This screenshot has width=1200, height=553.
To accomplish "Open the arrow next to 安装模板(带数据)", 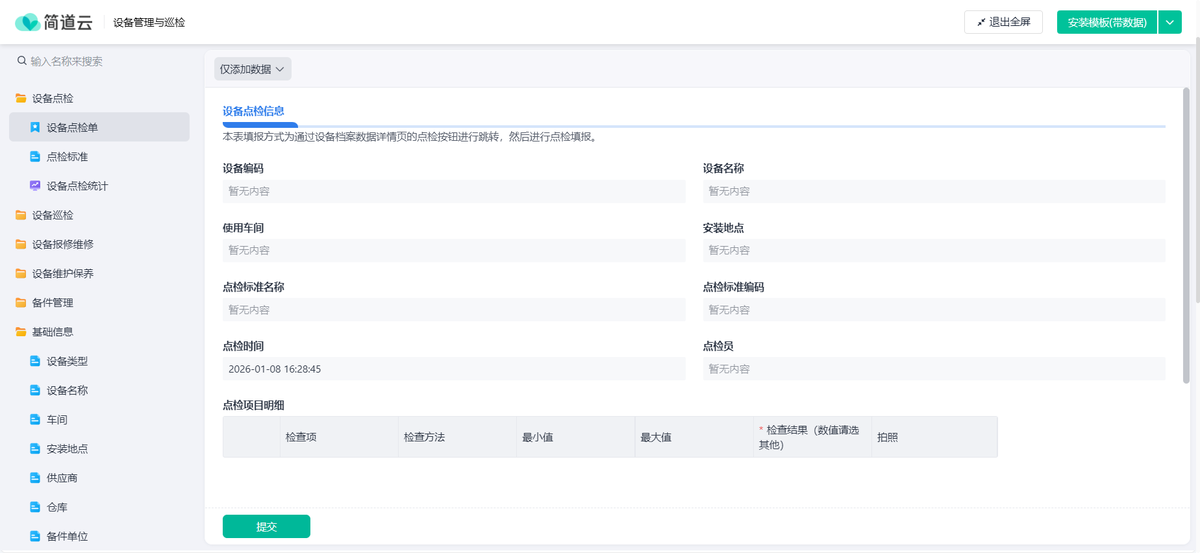I will tap(1170, 22).
